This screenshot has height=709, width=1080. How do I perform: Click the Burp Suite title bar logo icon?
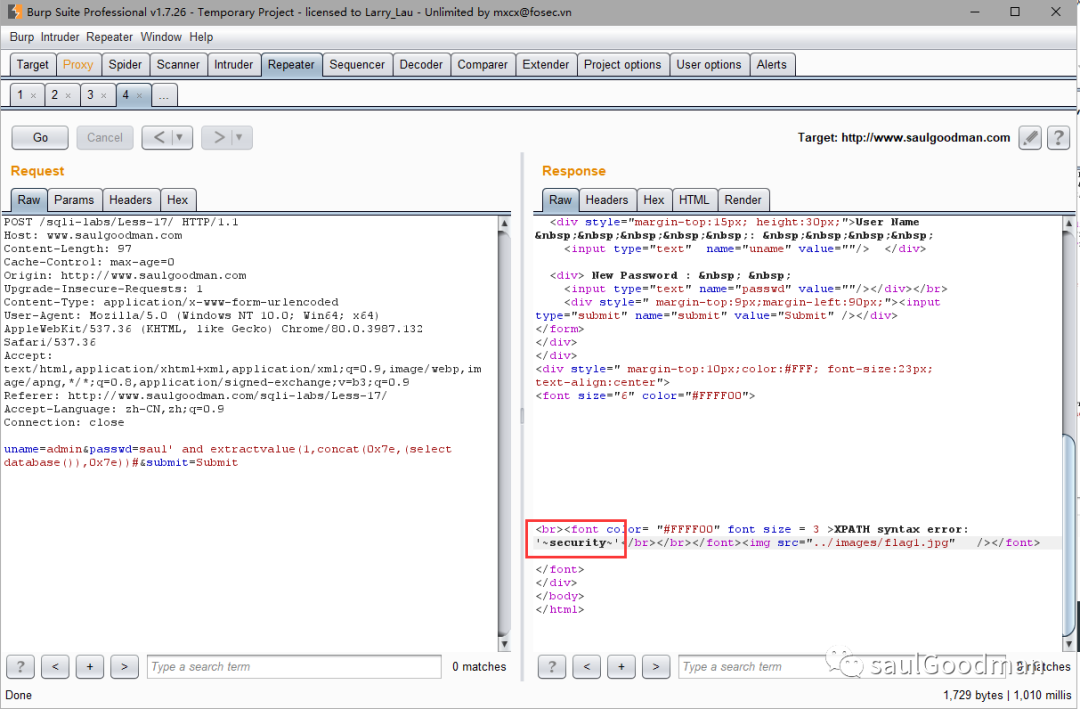14,12
